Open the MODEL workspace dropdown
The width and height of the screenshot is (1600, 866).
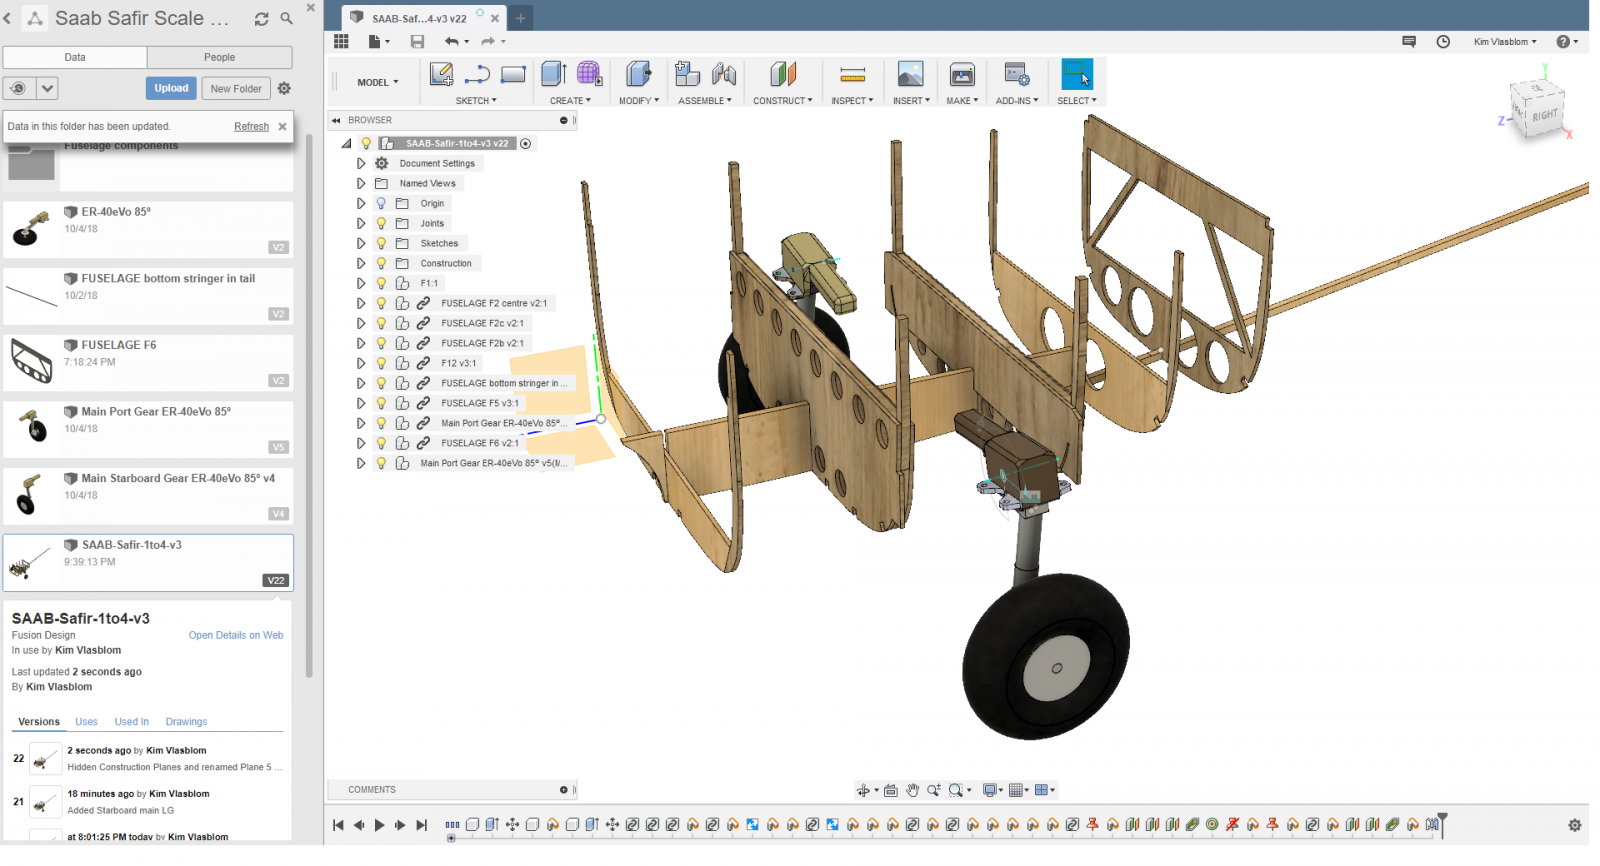378,82
